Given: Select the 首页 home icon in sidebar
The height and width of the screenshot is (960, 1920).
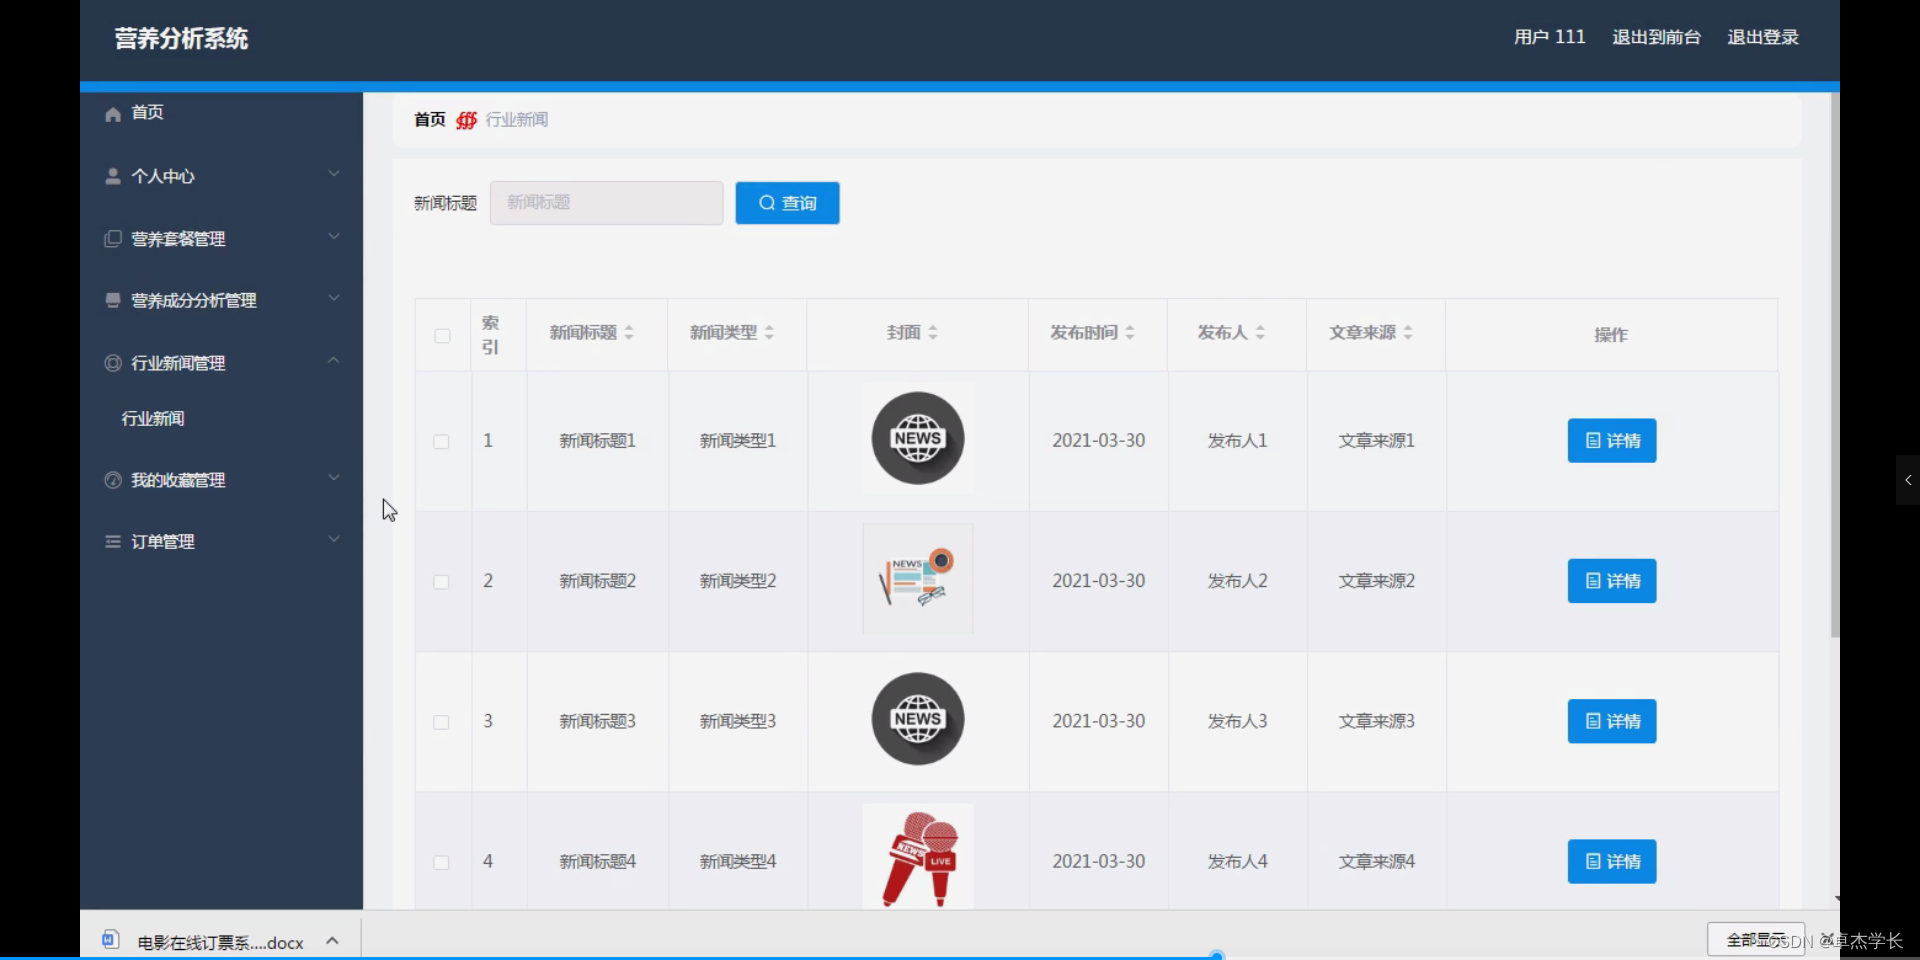Looking at the screenshot, I should 112,113.
